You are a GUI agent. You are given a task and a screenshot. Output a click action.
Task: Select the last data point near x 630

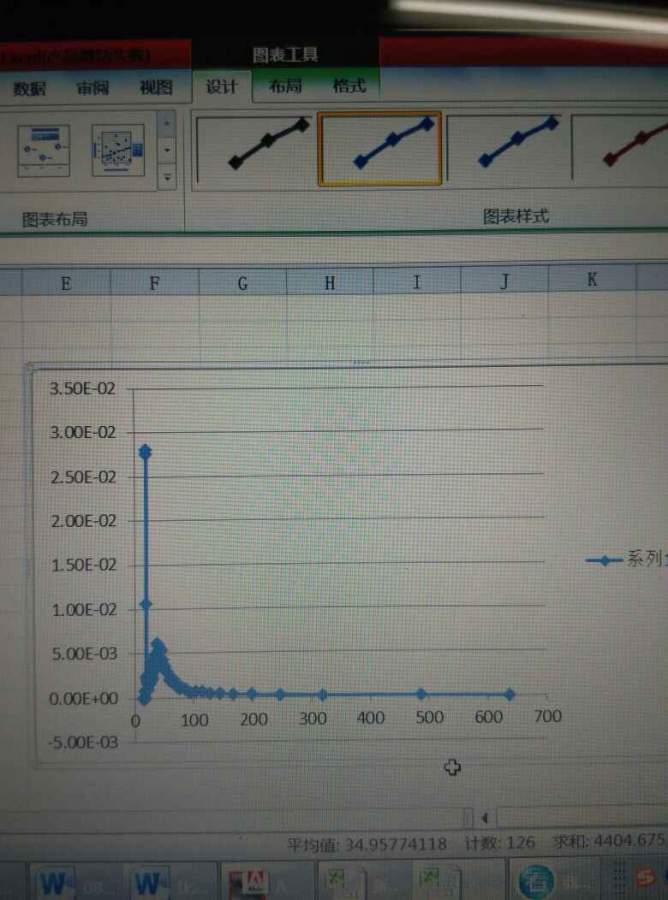[510, 694]
